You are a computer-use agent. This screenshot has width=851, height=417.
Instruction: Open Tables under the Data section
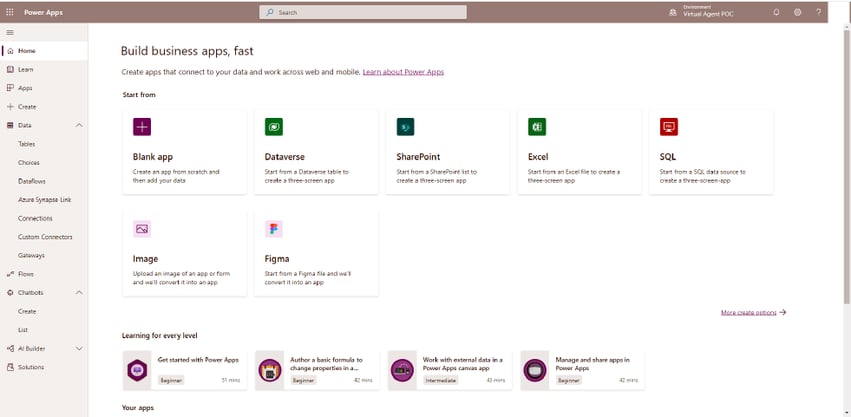pyautogui.click(x=27, y=144)
